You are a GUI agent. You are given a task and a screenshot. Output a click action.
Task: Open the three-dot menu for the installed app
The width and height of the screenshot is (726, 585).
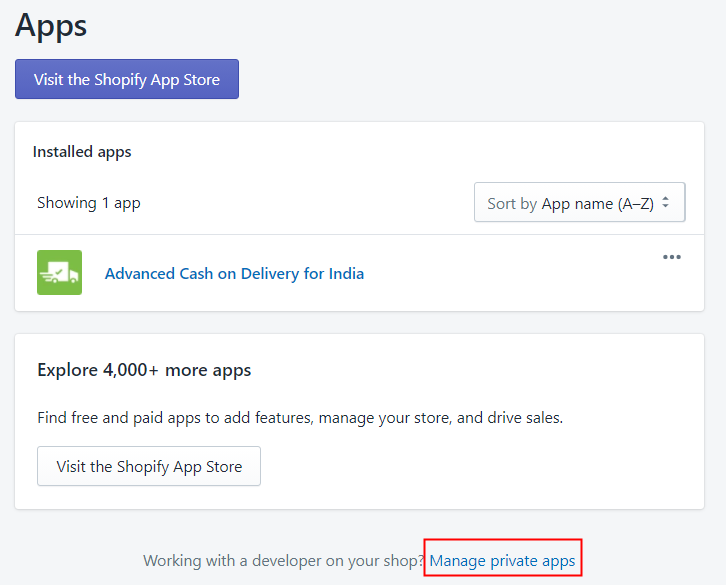tap(671, 257)
